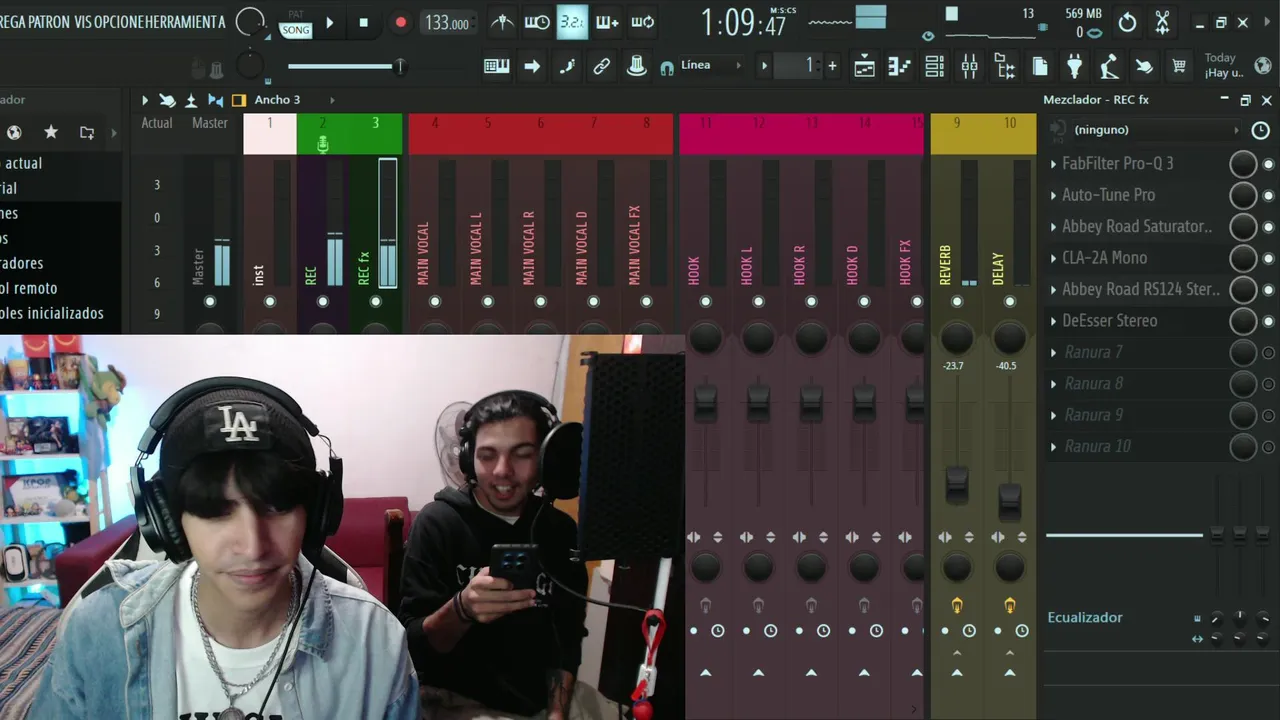Click the note/score icon beside the step-edit arrow

(x=567, y=67)
